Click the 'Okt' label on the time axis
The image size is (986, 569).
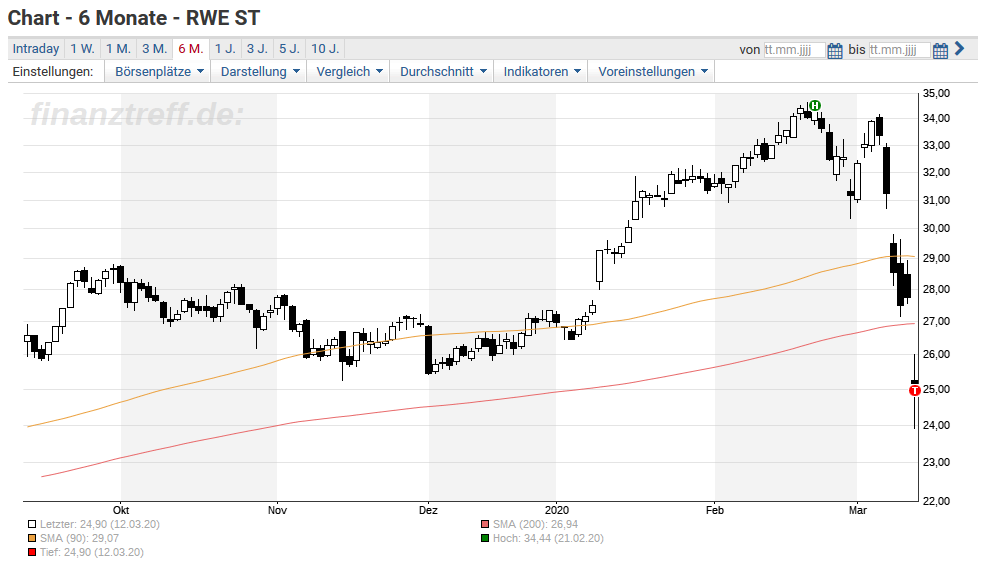[x=121, y=510]
